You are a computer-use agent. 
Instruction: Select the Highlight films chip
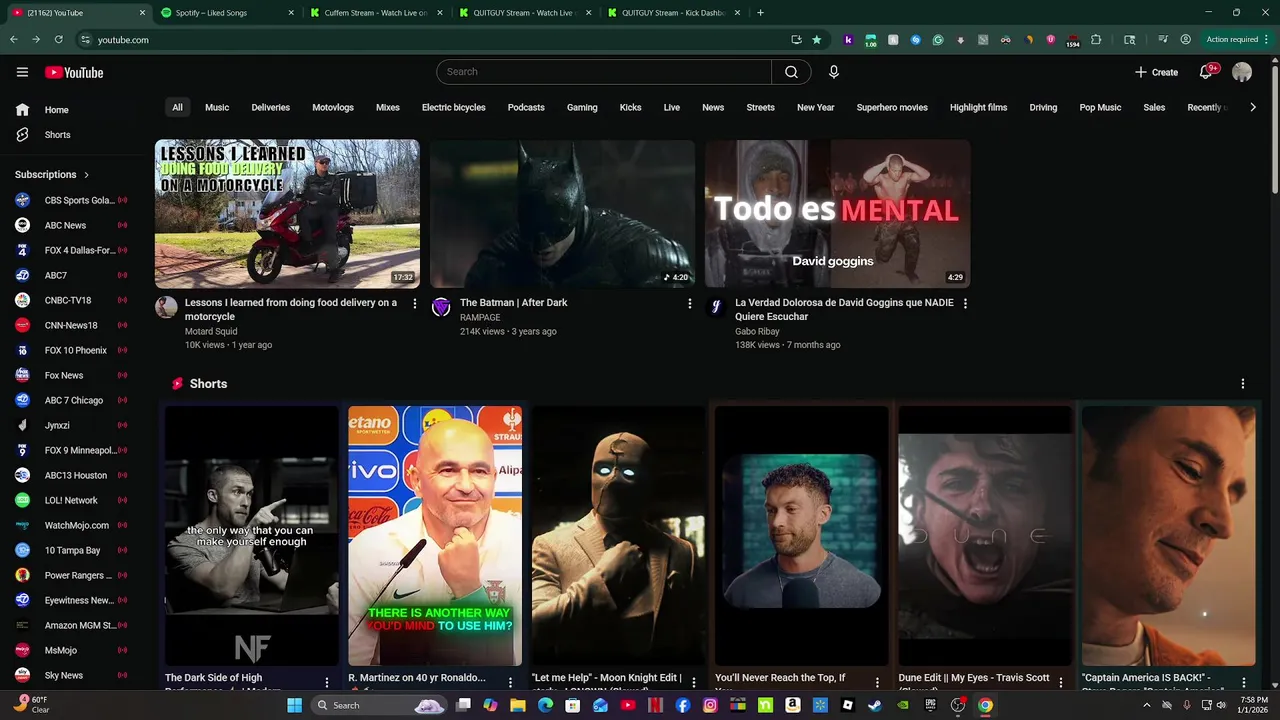pyautogui.click(x=978, y=107)
